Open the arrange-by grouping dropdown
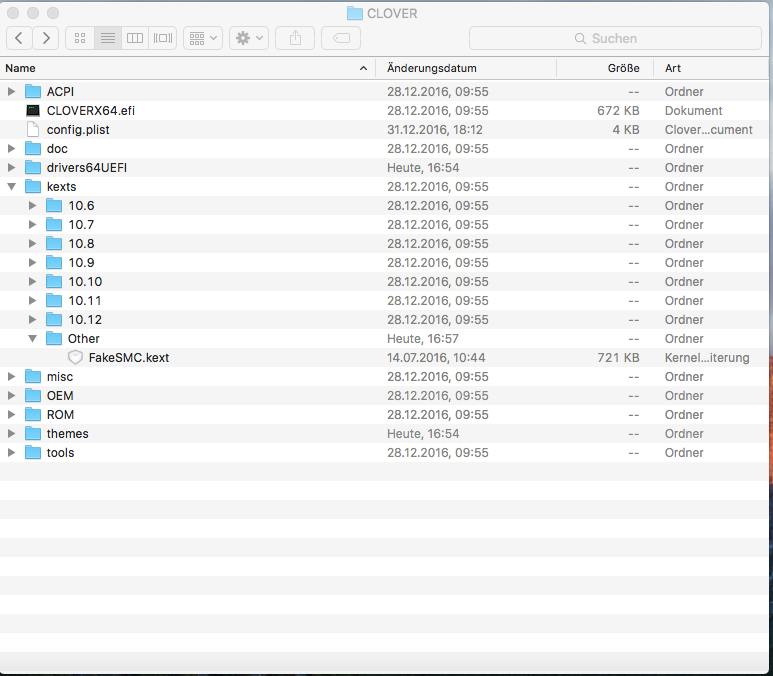Viewport: 773px width, 676px height. [203, 38]
